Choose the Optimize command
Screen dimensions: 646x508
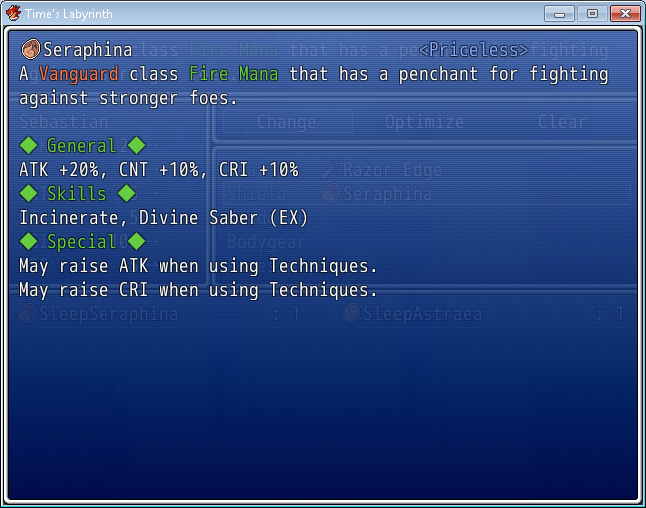pyautogui.click(x=424, y=122)
